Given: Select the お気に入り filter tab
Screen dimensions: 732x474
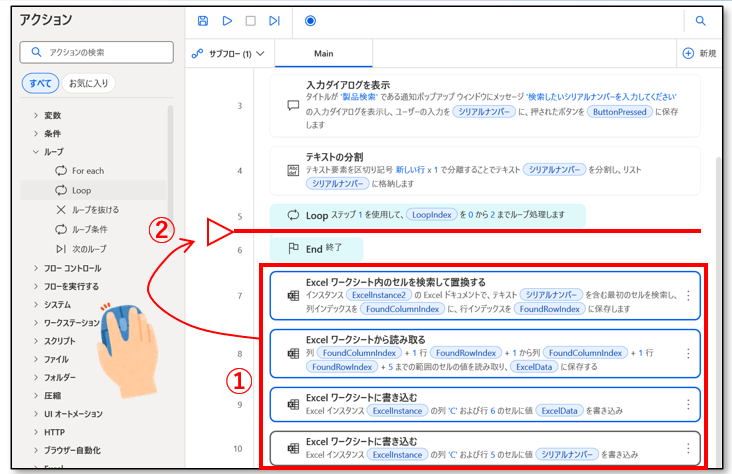Looking at the screenshot, I should [89, 83].
